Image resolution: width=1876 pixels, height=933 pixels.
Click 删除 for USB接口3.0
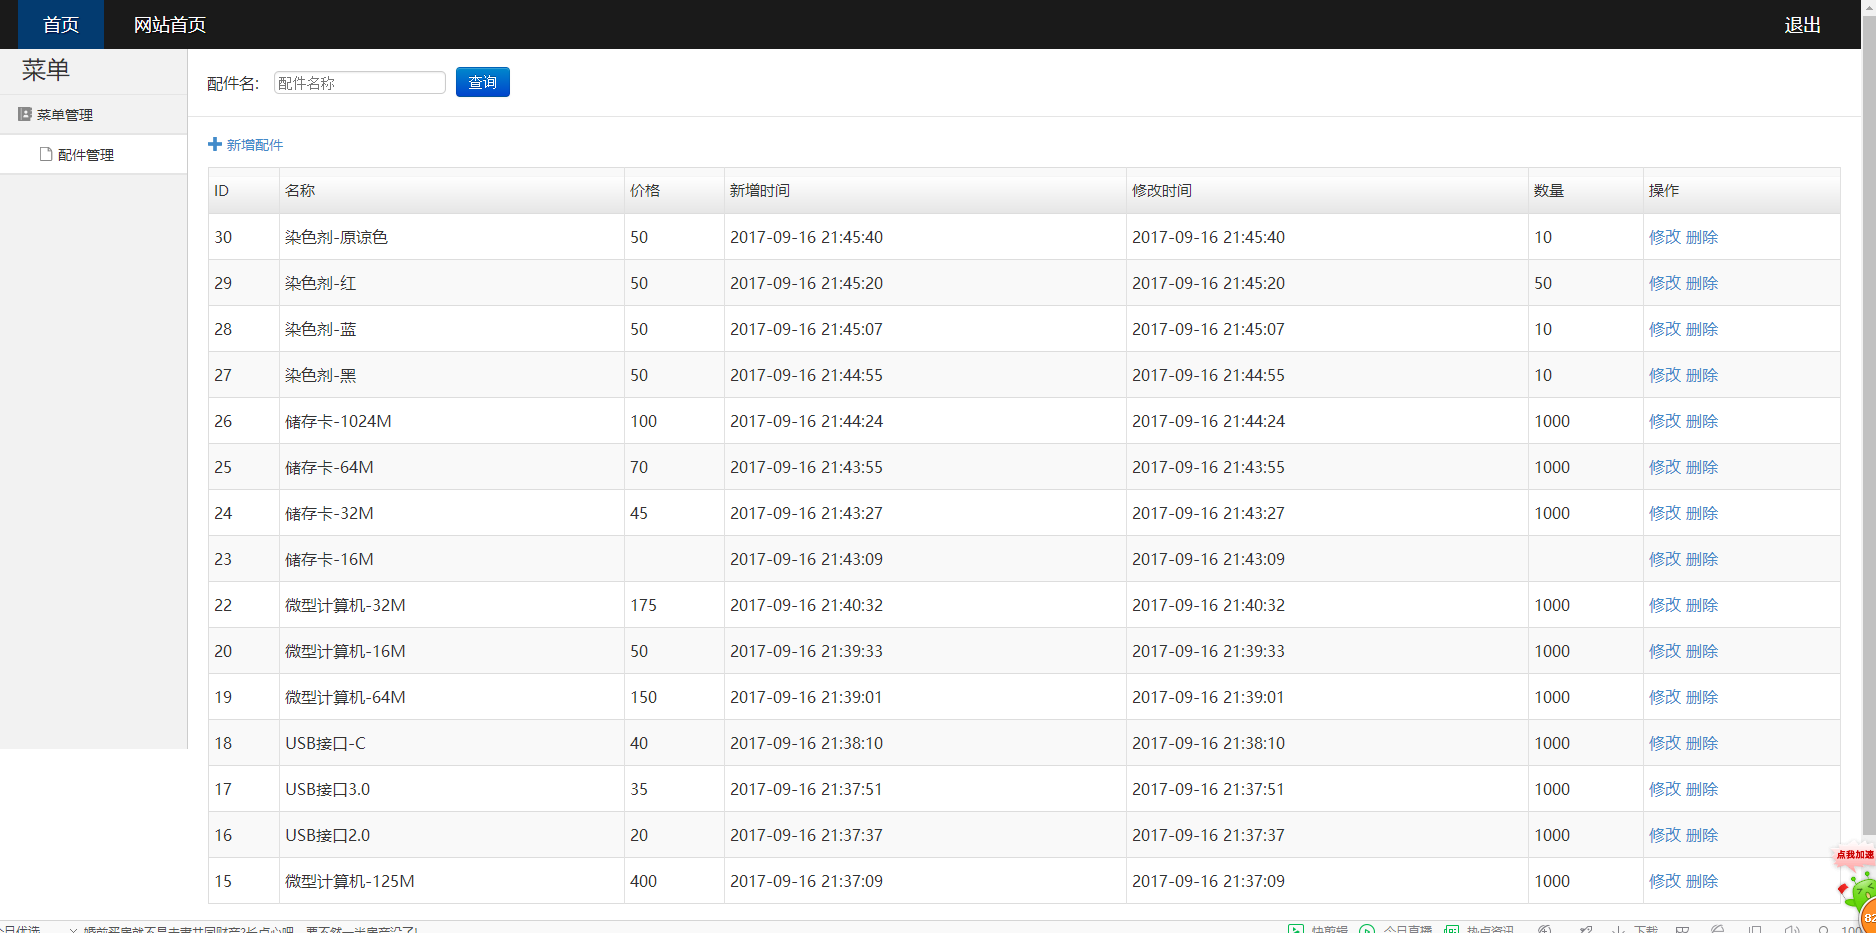[1702, 789]
